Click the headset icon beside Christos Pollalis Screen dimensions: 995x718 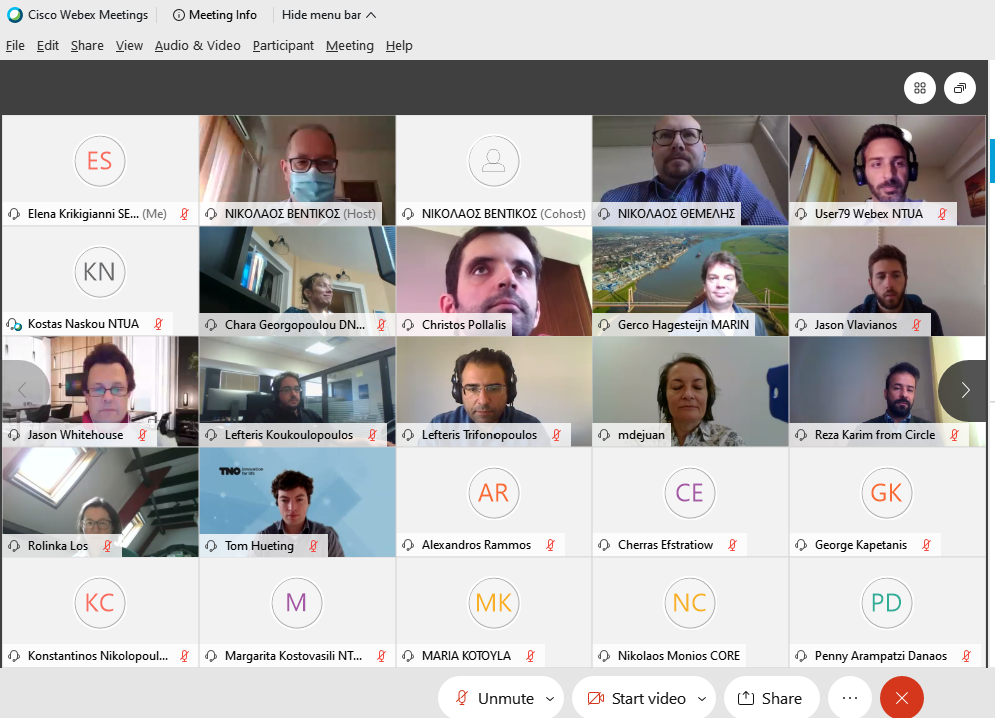[408, 325]
